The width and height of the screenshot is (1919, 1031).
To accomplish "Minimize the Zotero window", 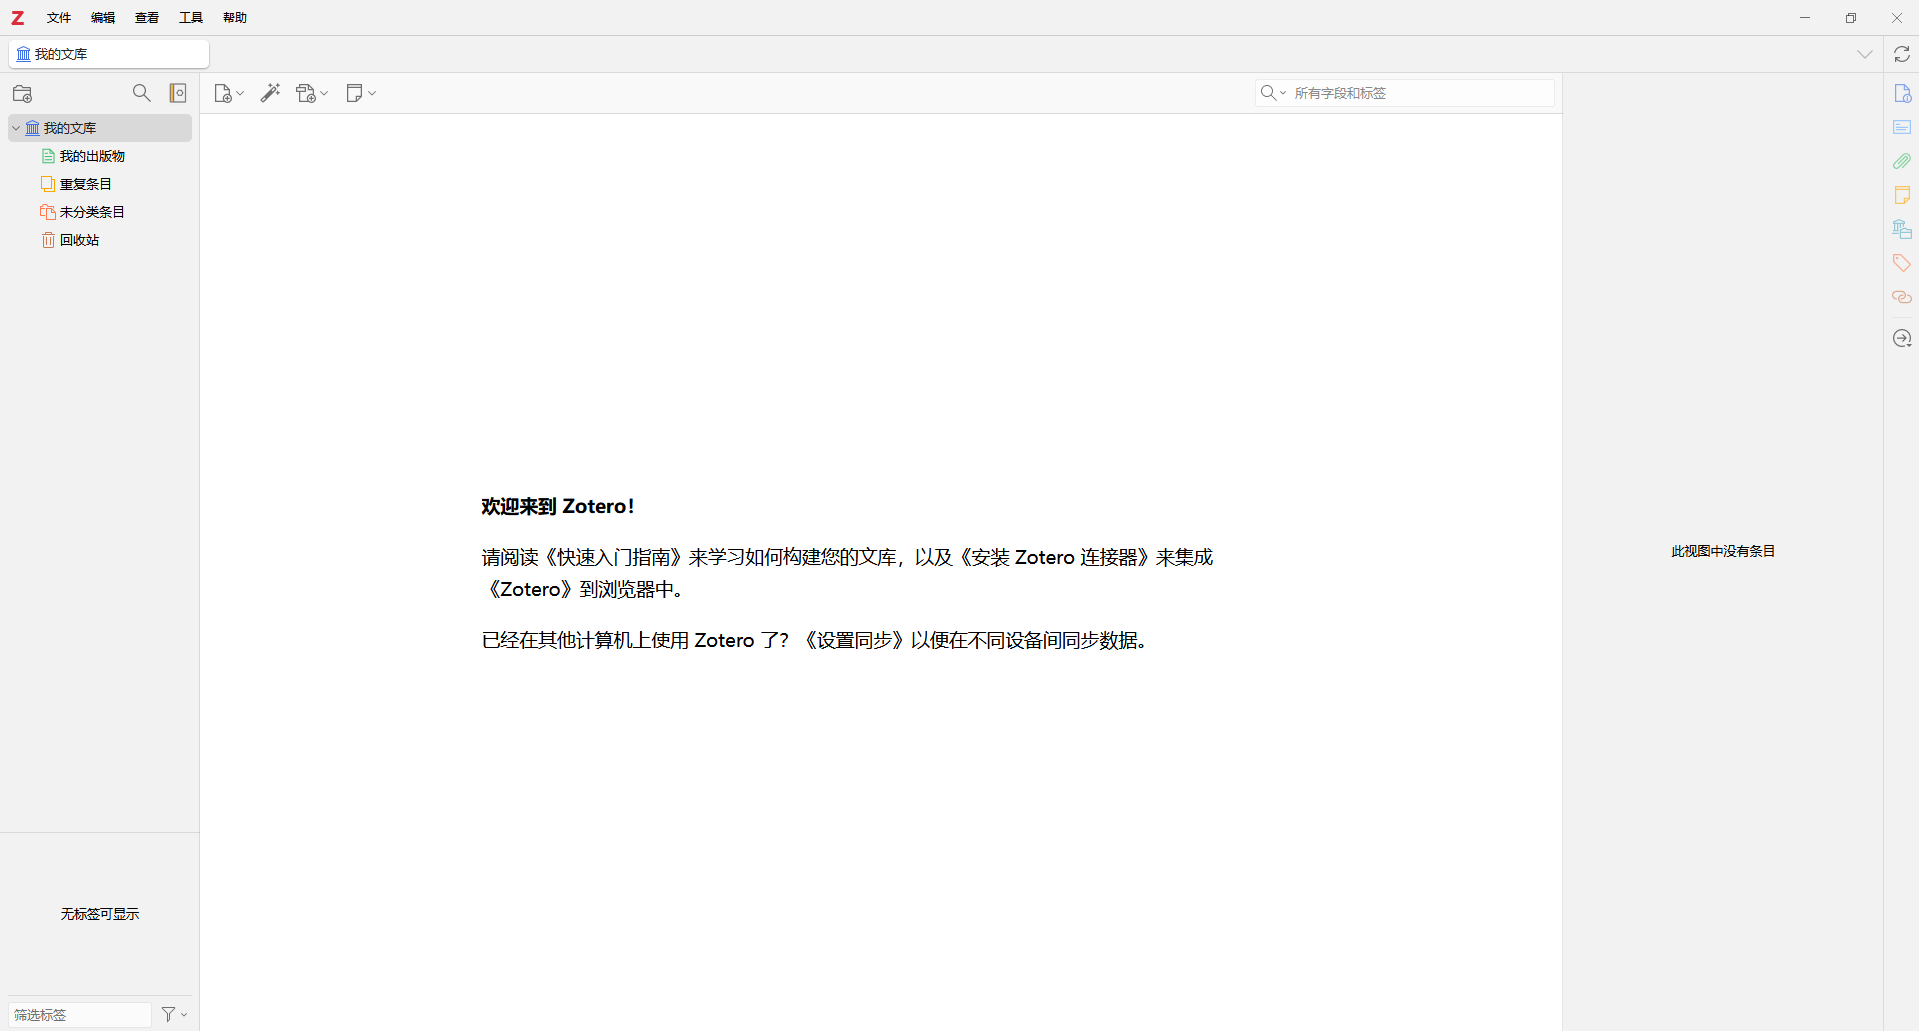I will 1805,18.
